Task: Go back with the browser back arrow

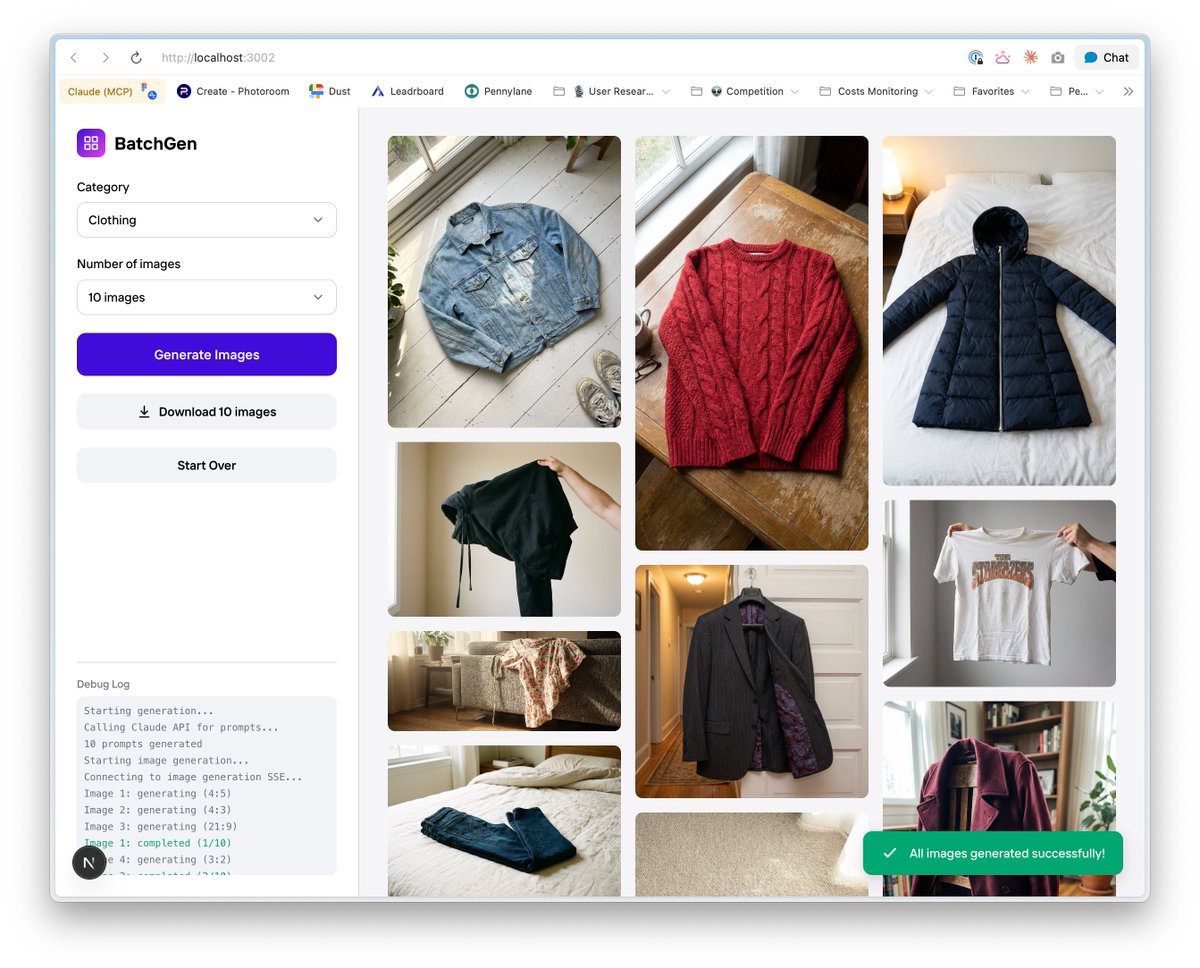Action: (74, 58)
